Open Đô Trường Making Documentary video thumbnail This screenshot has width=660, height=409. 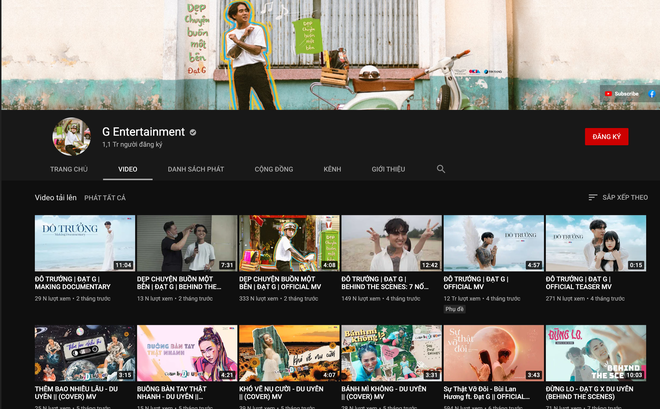click(85, 243)
